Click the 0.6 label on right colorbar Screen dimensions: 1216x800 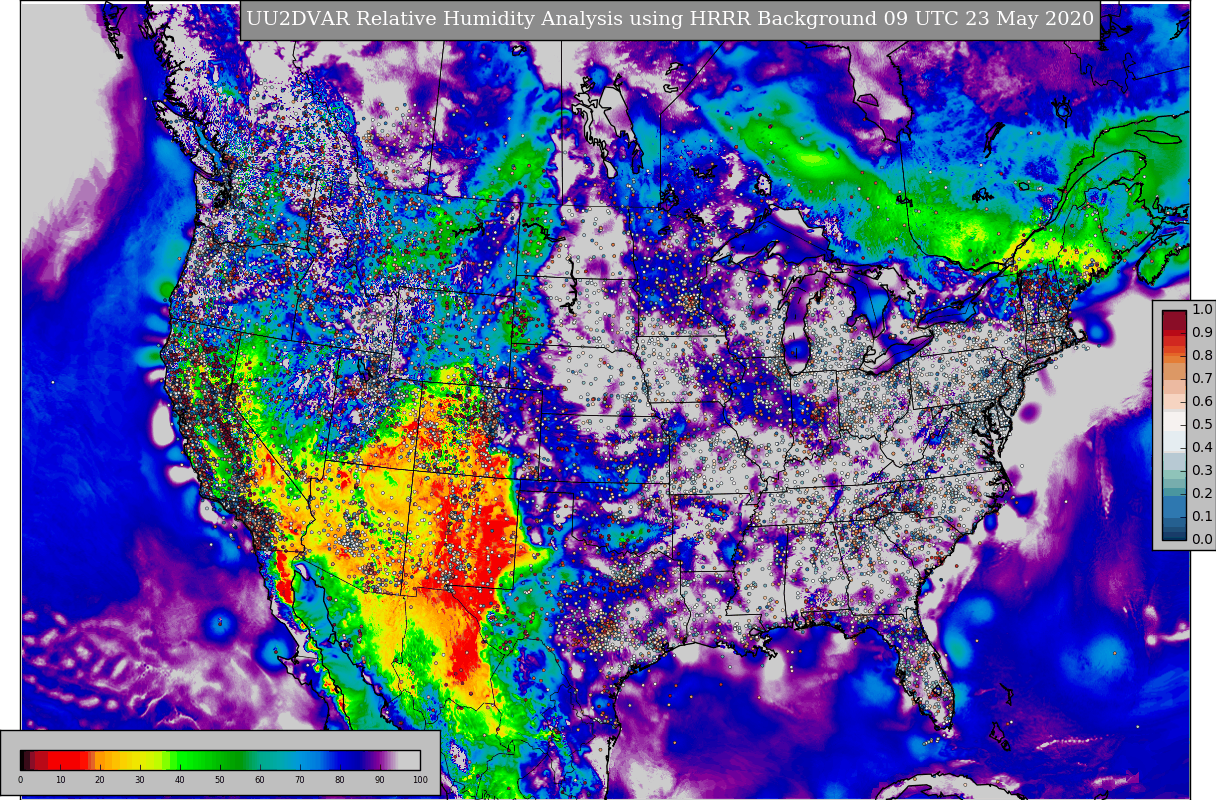pos(1202,401)
